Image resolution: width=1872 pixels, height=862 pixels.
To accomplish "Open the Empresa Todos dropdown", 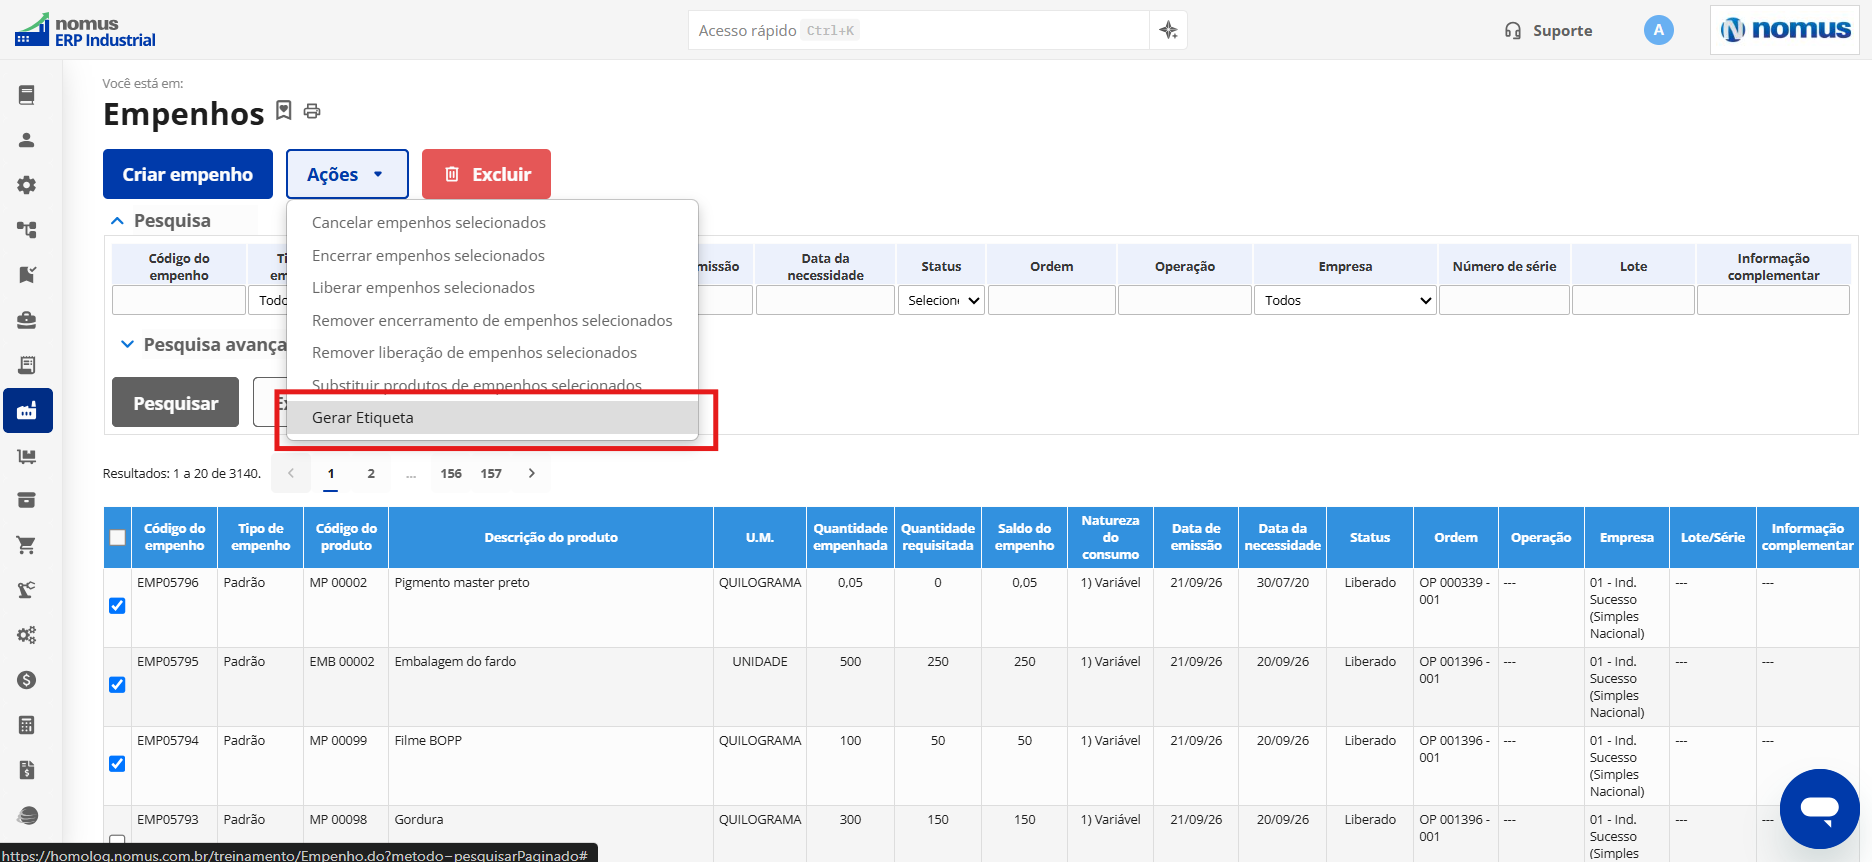I will pos(1345,300).
